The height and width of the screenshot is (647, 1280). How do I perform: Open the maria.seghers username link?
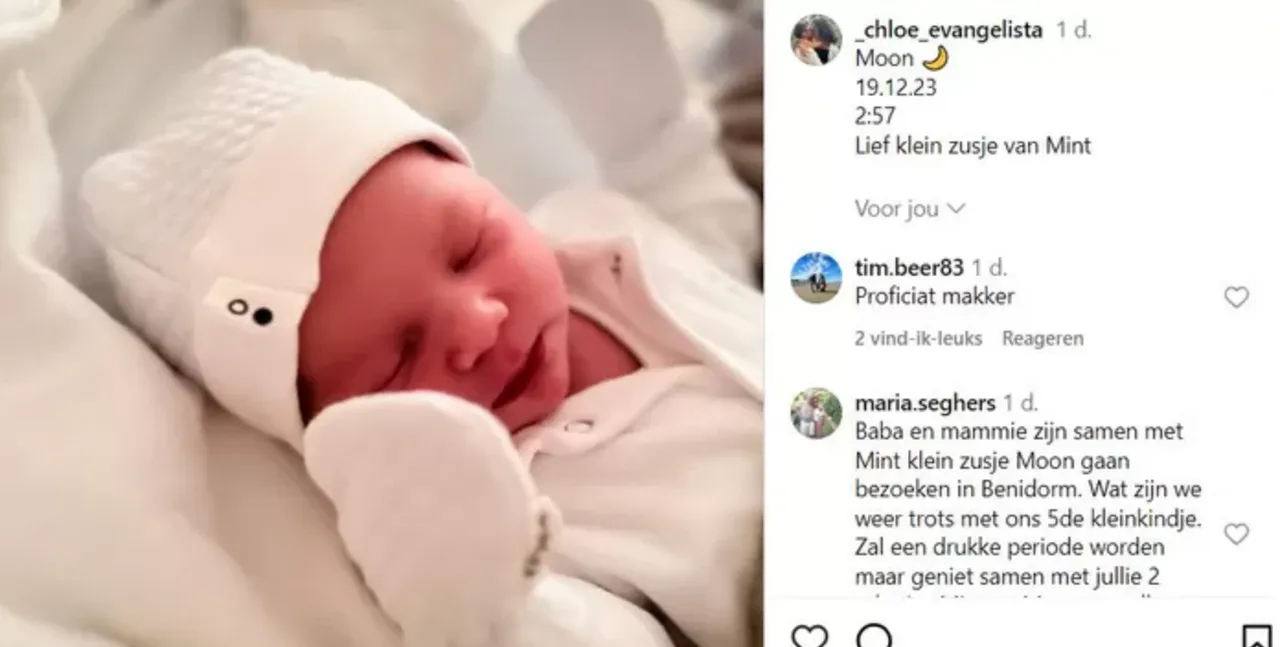tap(925, 403)
